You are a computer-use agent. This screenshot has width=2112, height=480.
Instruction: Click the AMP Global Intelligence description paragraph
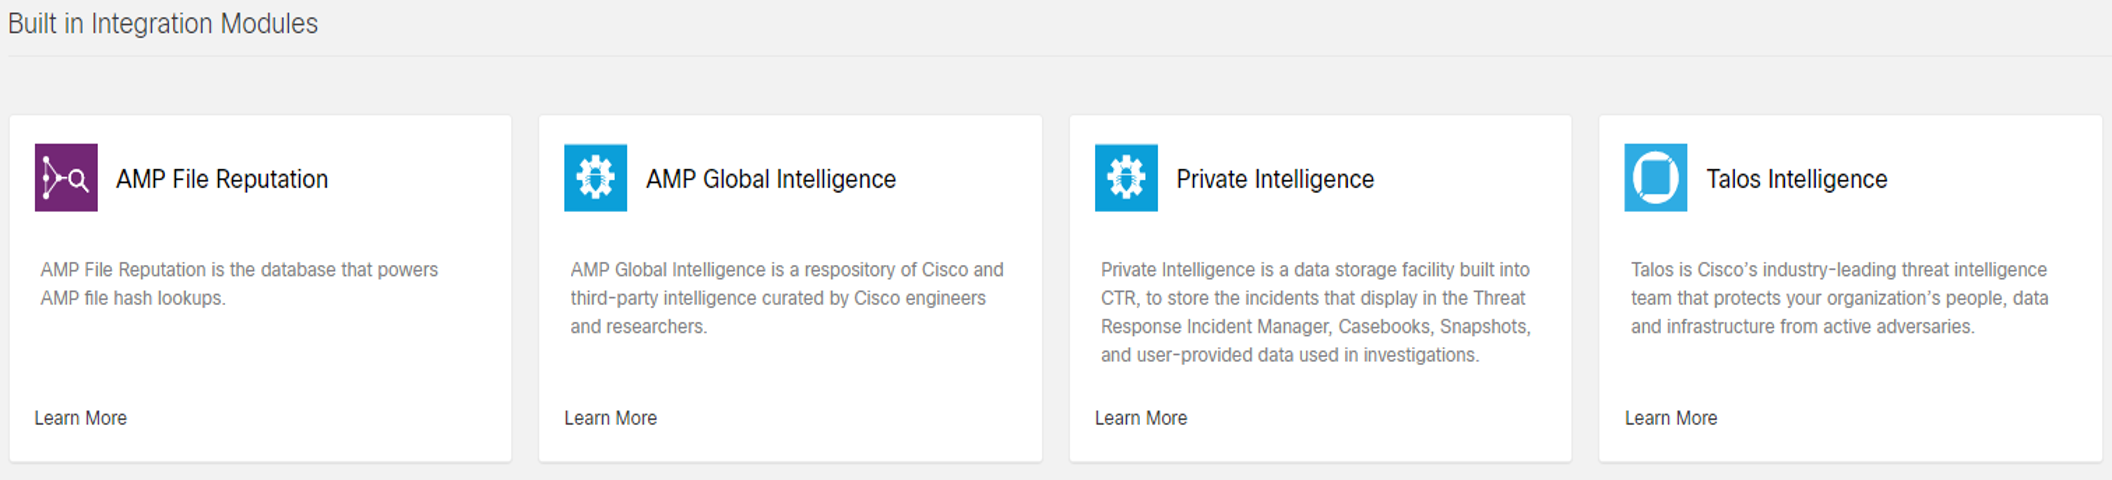[787, 298]
